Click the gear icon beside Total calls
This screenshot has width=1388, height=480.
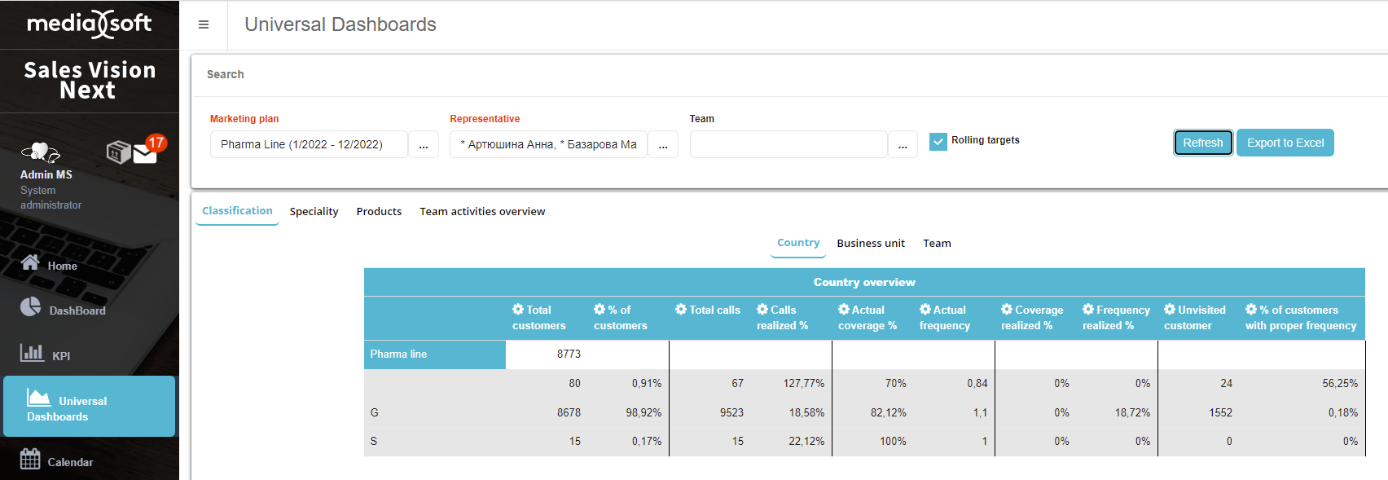click(681, 310)
